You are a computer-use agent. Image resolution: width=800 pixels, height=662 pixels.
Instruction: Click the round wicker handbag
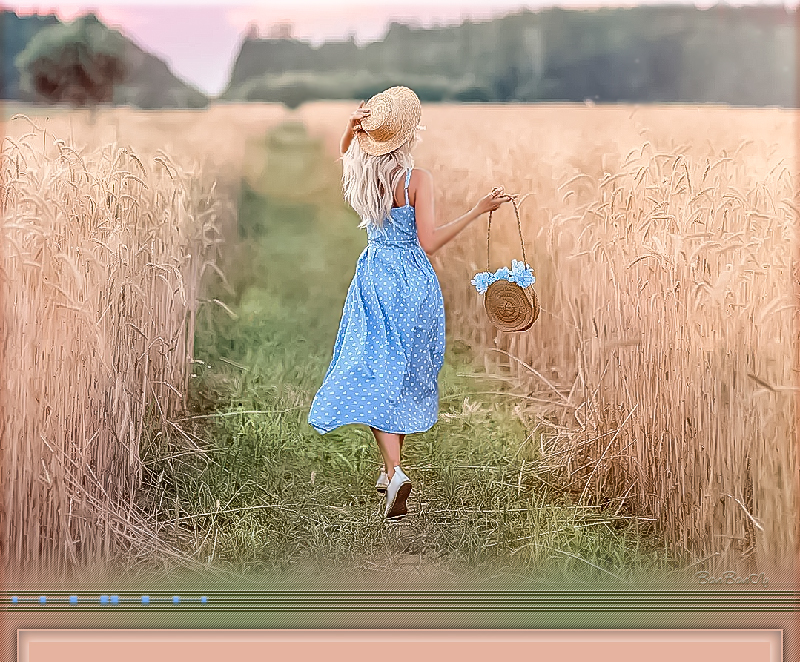point(511,305)
